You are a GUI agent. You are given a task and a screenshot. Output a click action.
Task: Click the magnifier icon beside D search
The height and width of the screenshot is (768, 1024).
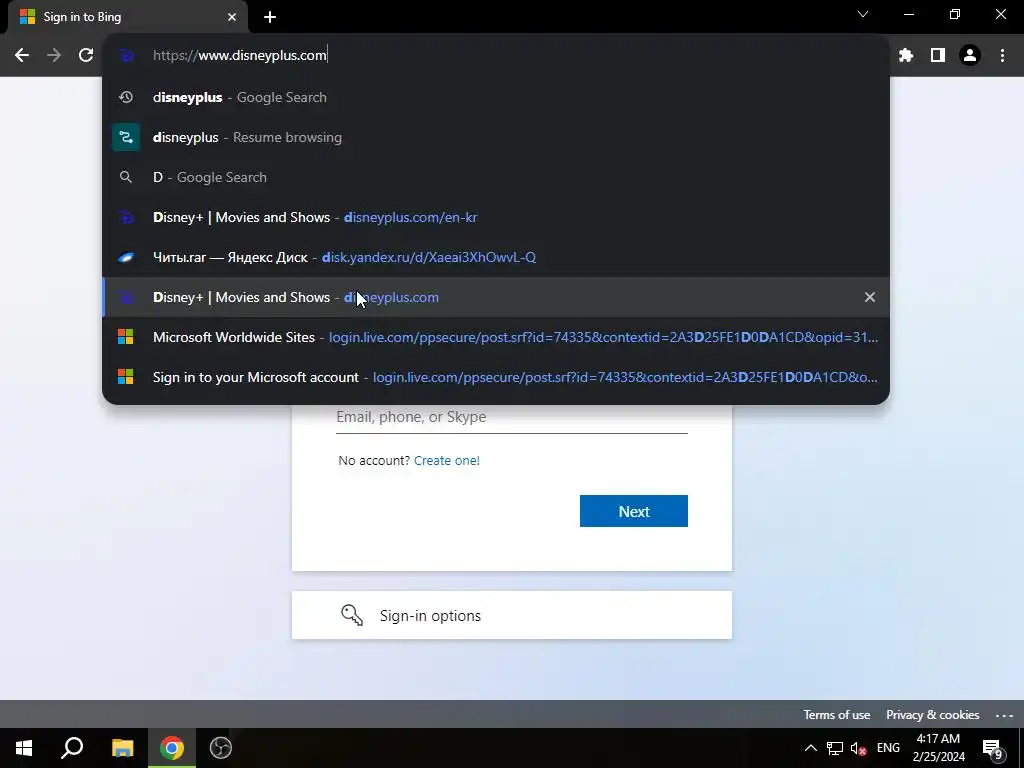pos(126,177)
